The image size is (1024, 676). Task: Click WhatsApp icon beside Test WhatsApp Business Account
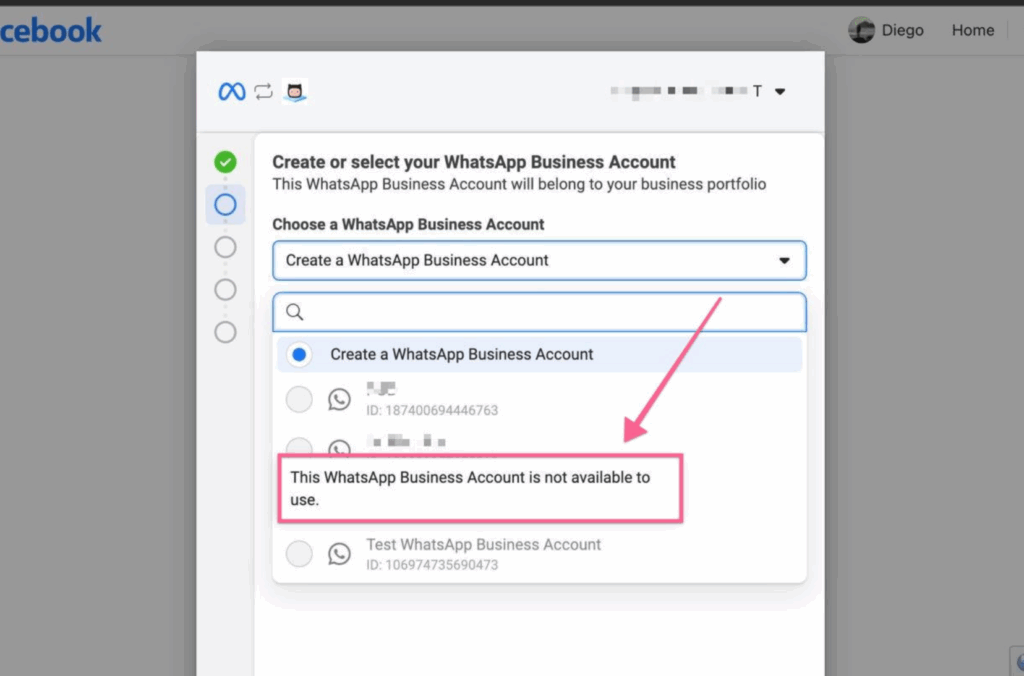tap(340, 554)
